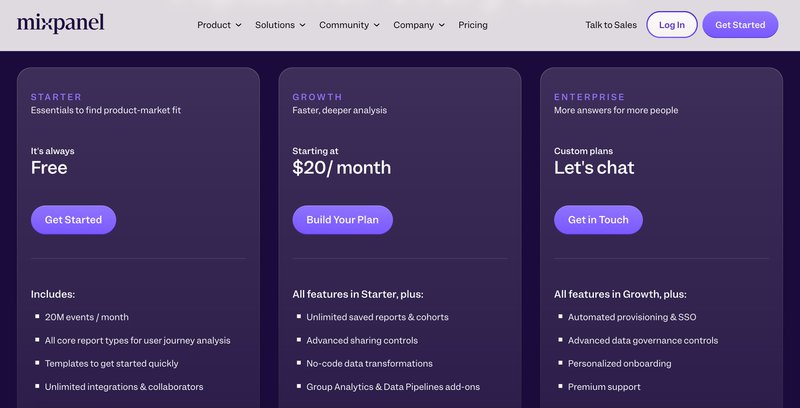800x408 pixels.
Task: Click the GROWTH plan heading
Action: (x=317, y=97)
